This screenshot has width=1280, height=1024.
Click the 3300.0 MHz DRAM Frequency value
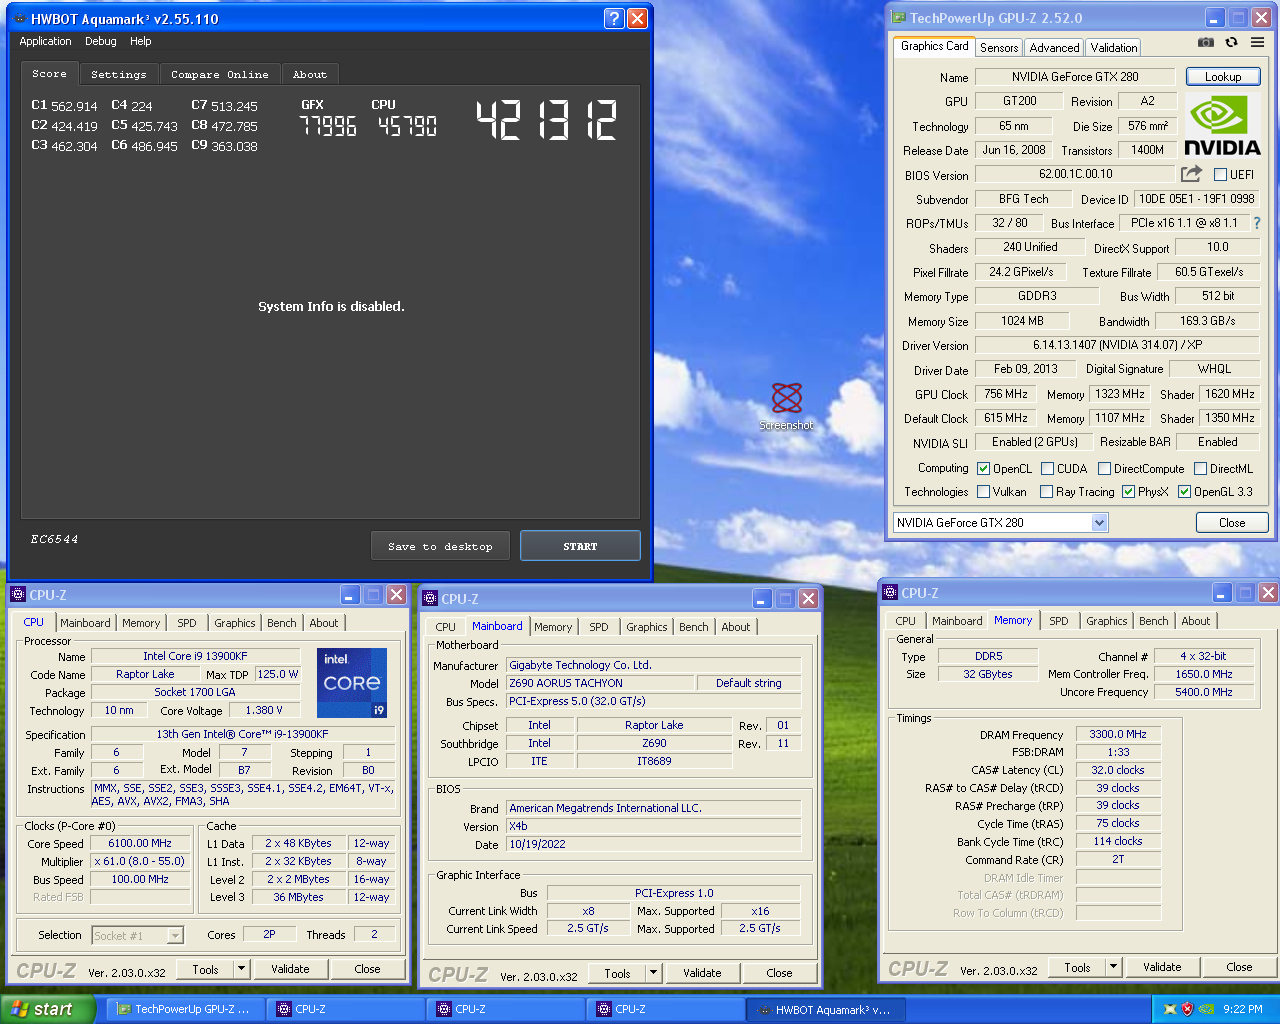point(1118,734)
